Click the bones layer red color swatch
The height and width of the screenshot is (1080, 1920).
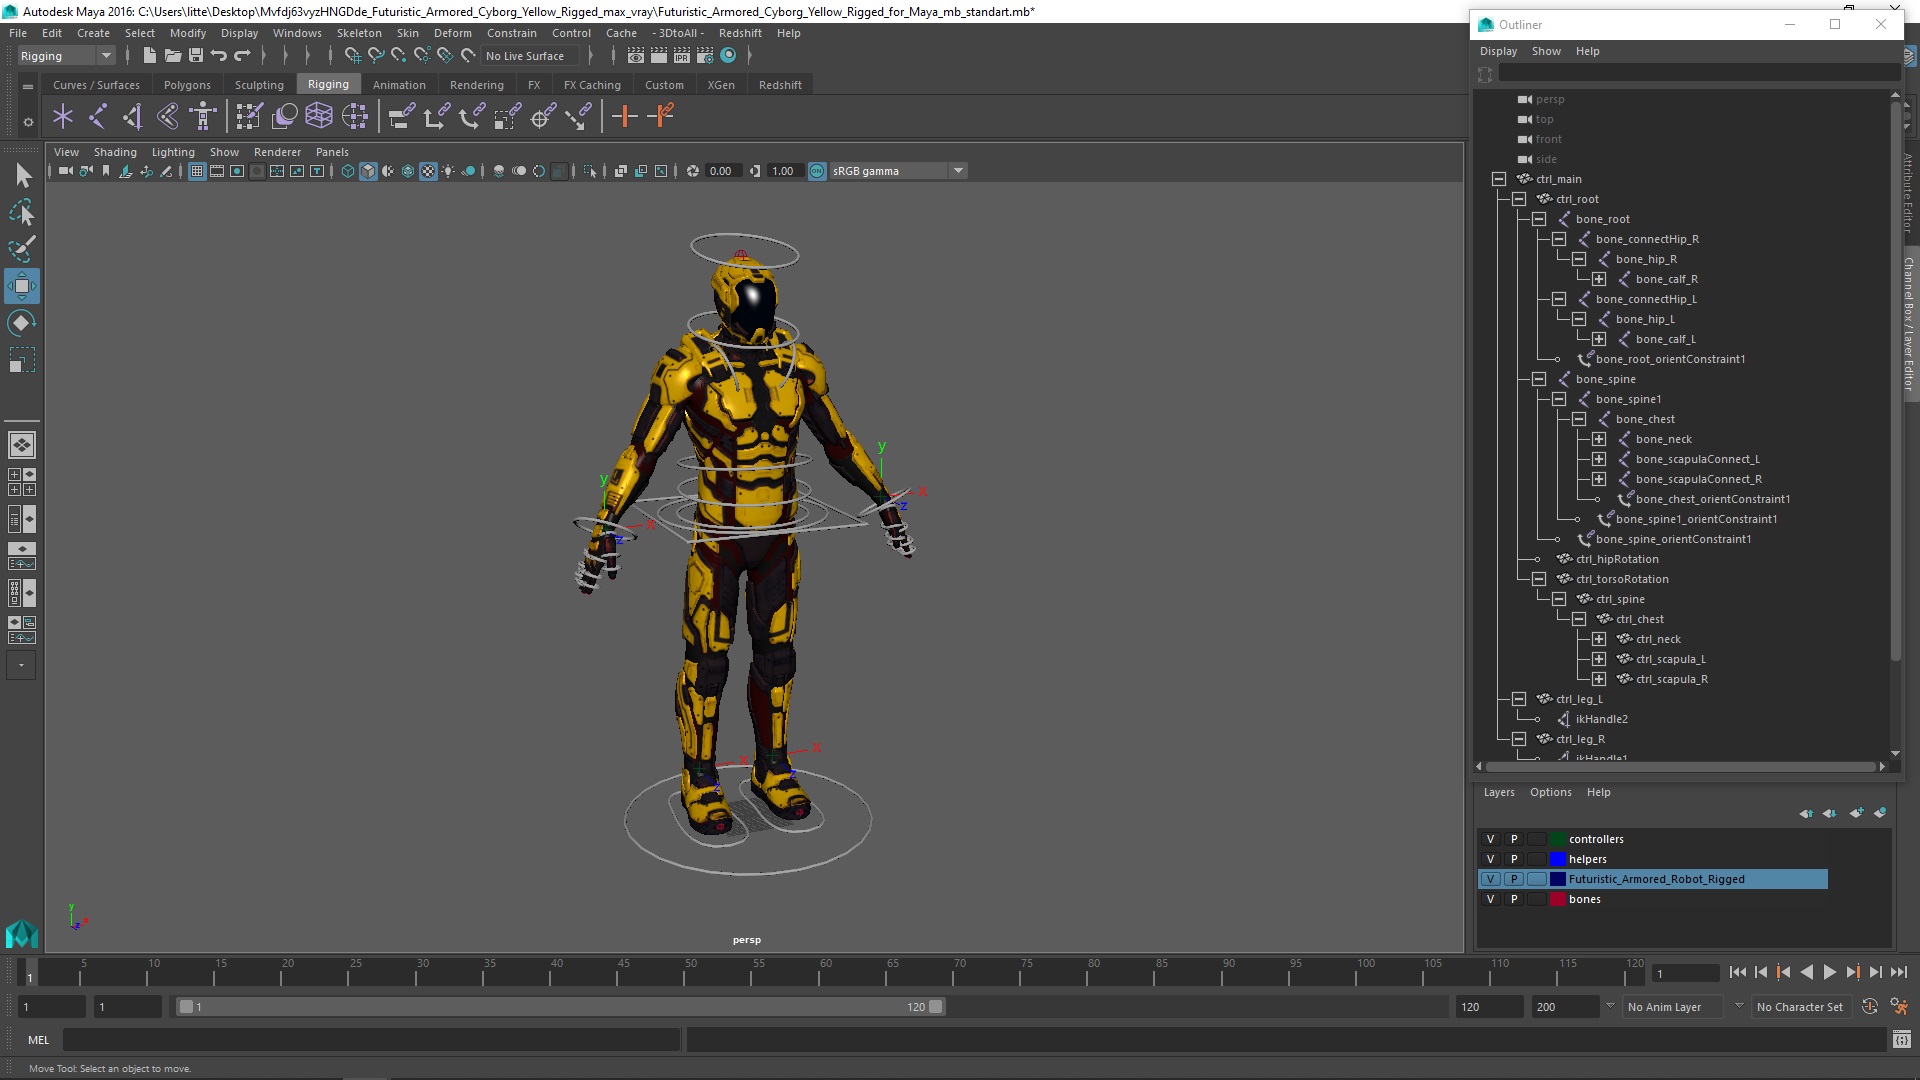(x=1557, y=899)
